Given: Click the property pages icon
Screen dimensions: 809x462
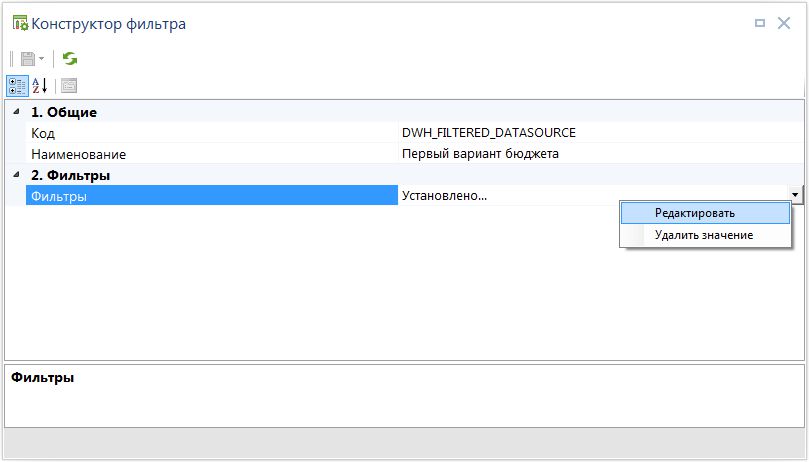Looking at the screenshot, I should tap(68, 86).
